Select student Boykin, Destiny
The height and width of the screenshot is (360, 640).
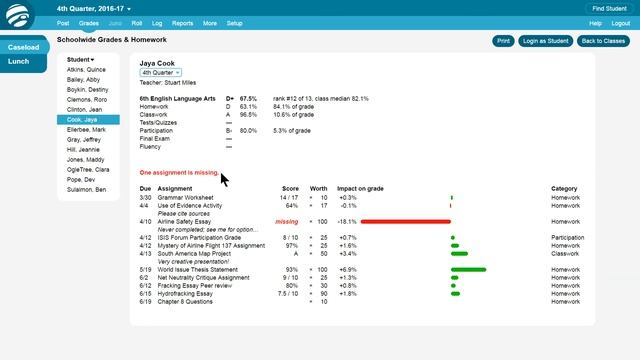88,90
